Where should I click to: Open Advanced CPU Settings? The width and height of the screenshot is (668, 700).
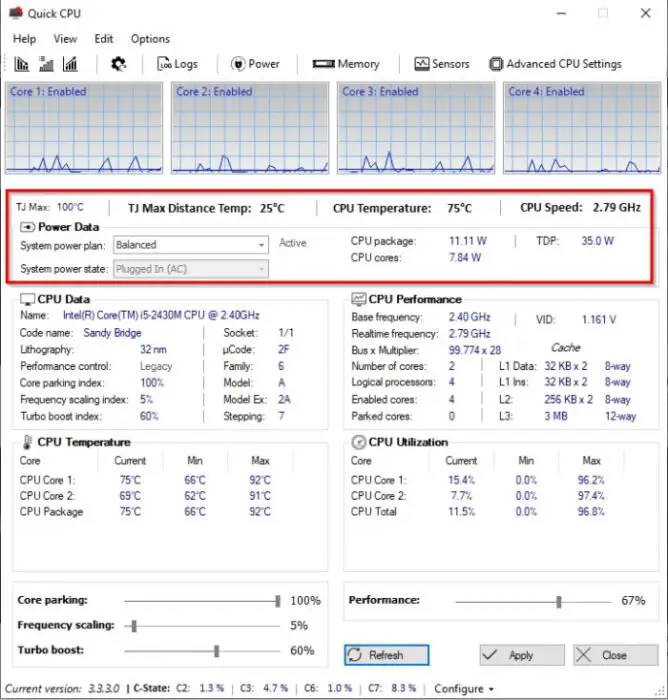[555, 64]
